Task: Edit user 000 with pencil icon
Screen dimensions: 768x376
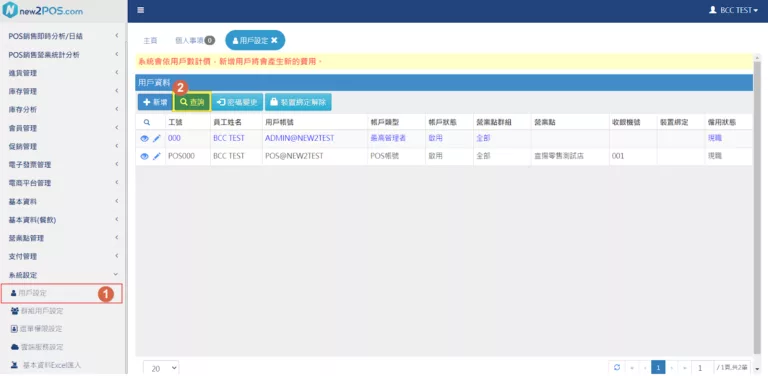Action: click(x=156, y=139)
